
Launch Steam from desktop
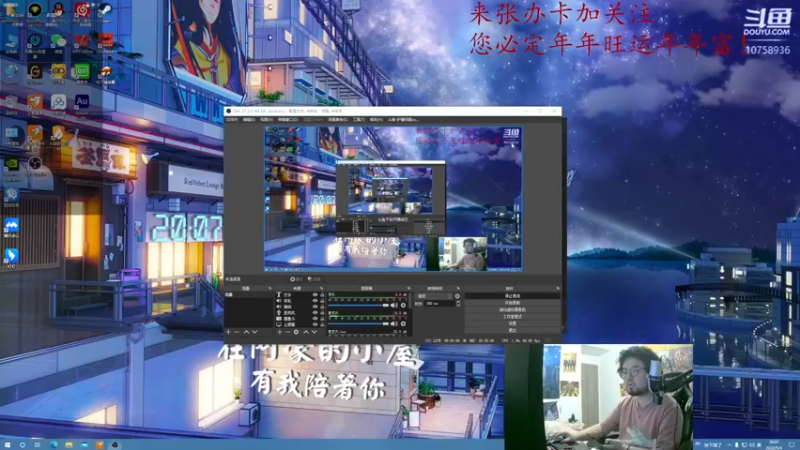pyautogui.click(x=106, y=10)
